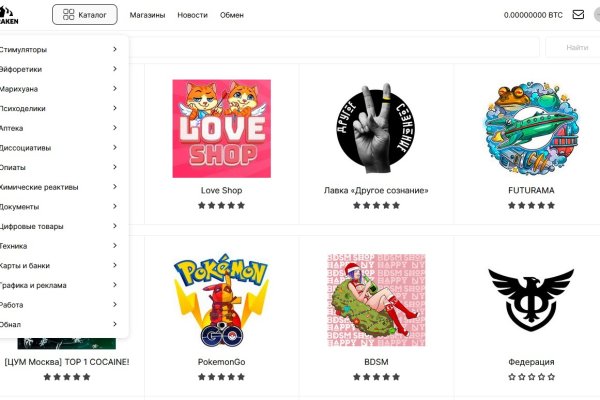Open the Love Shop logo image

click(x=221, y=128)
